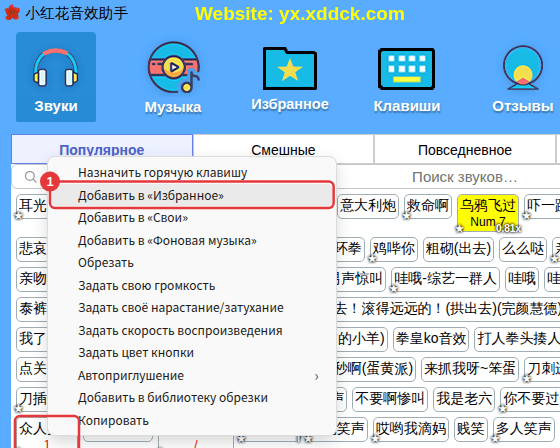Toggle favorite star on 多人笑声 button

coord(496,438)
